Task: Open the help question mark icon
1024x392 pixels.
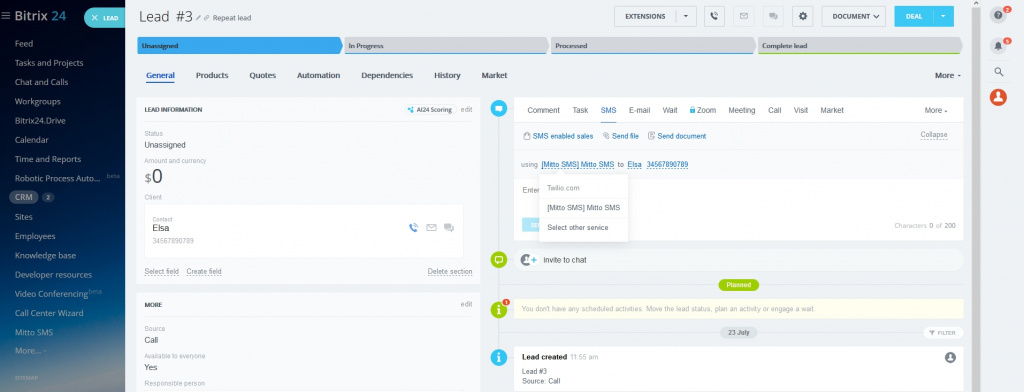Action: coord(998,15)
